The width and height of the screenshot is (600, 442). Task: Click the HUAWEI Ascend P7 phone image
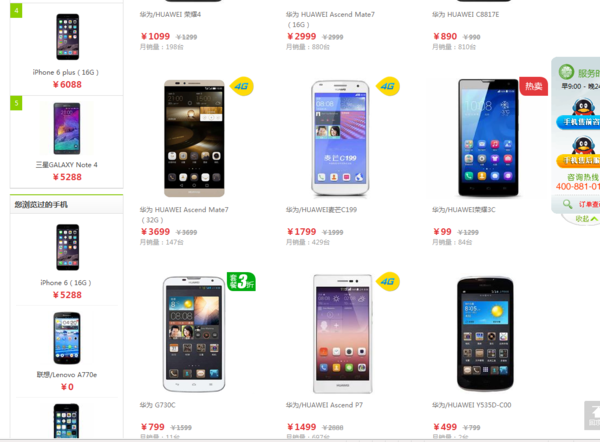point(342,334)
